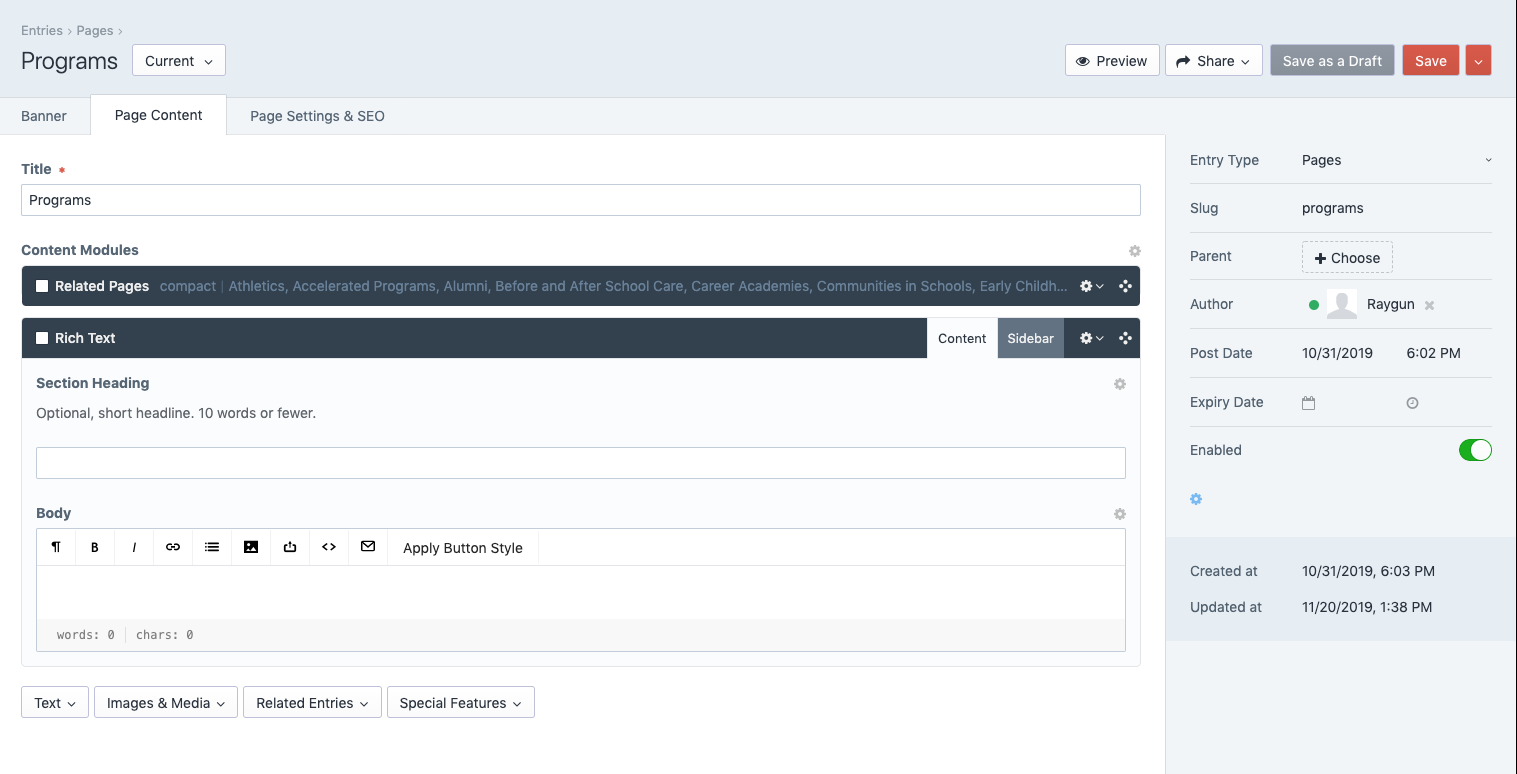Click Save as a Draft
The height and width of the screenshot is (774, 1517).
(1332, 60)
